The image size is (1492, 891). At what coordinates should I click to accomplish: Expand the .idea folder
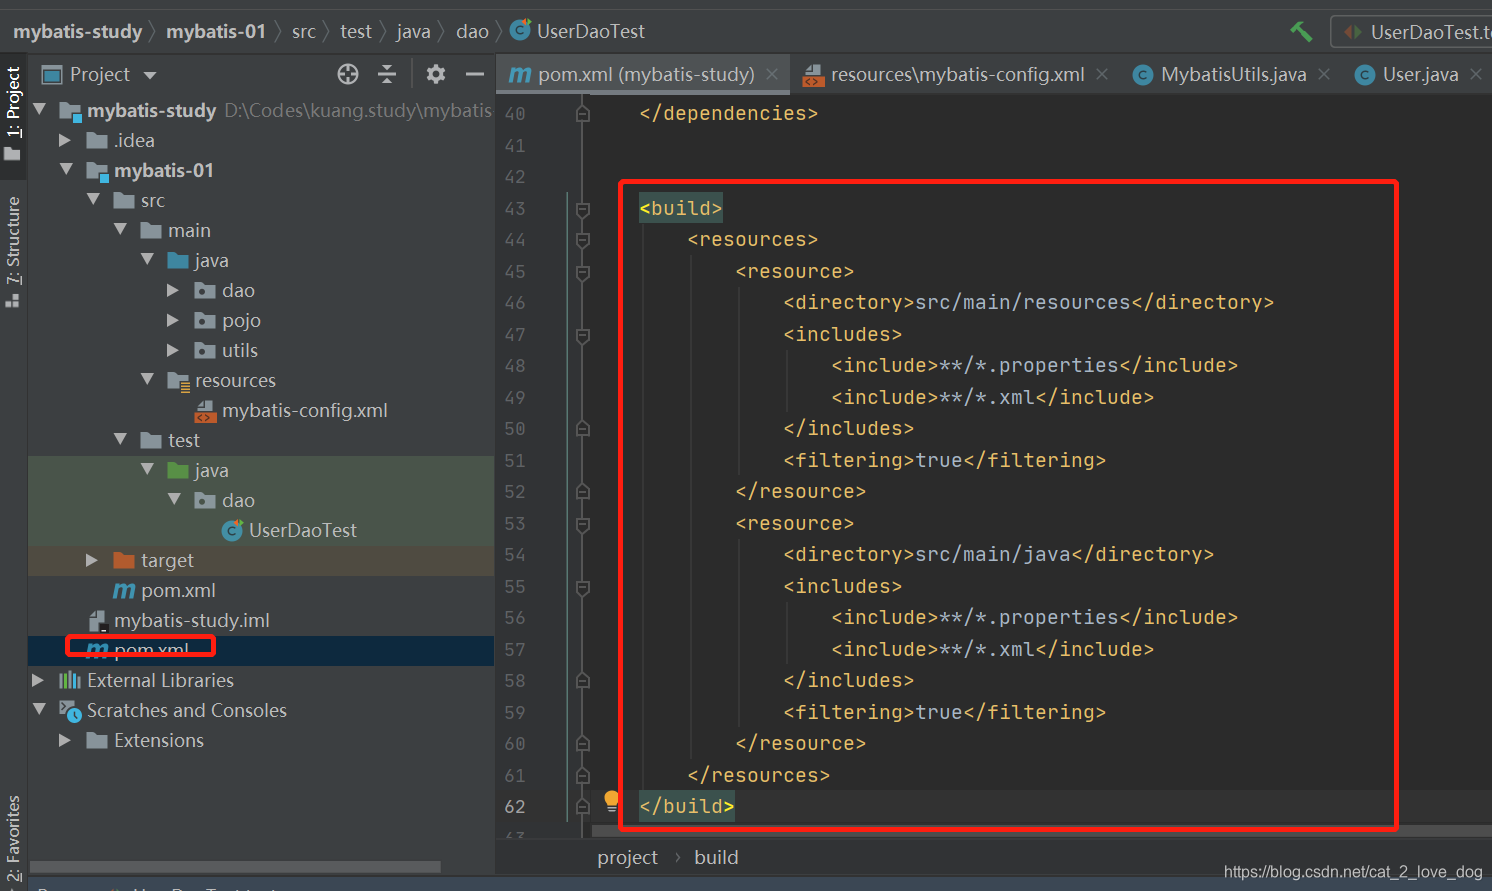click(65, 140)
